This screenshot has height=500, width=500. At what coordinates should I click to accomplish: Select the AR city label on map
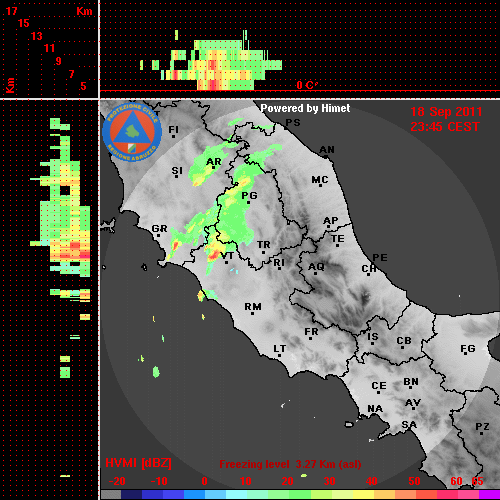(214, 162)
